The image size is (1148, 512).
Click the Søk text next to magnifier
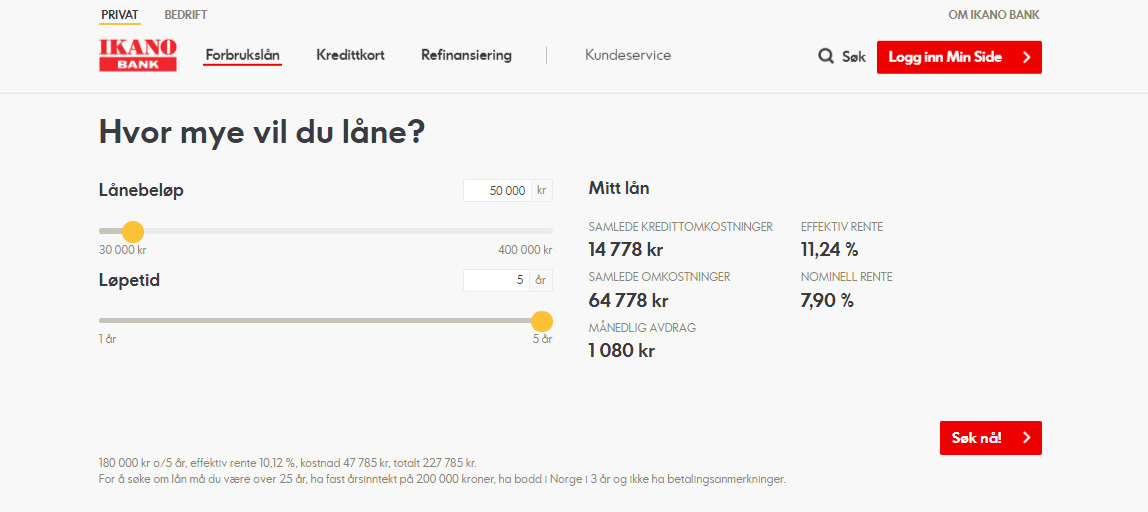[x=854, y=57]
